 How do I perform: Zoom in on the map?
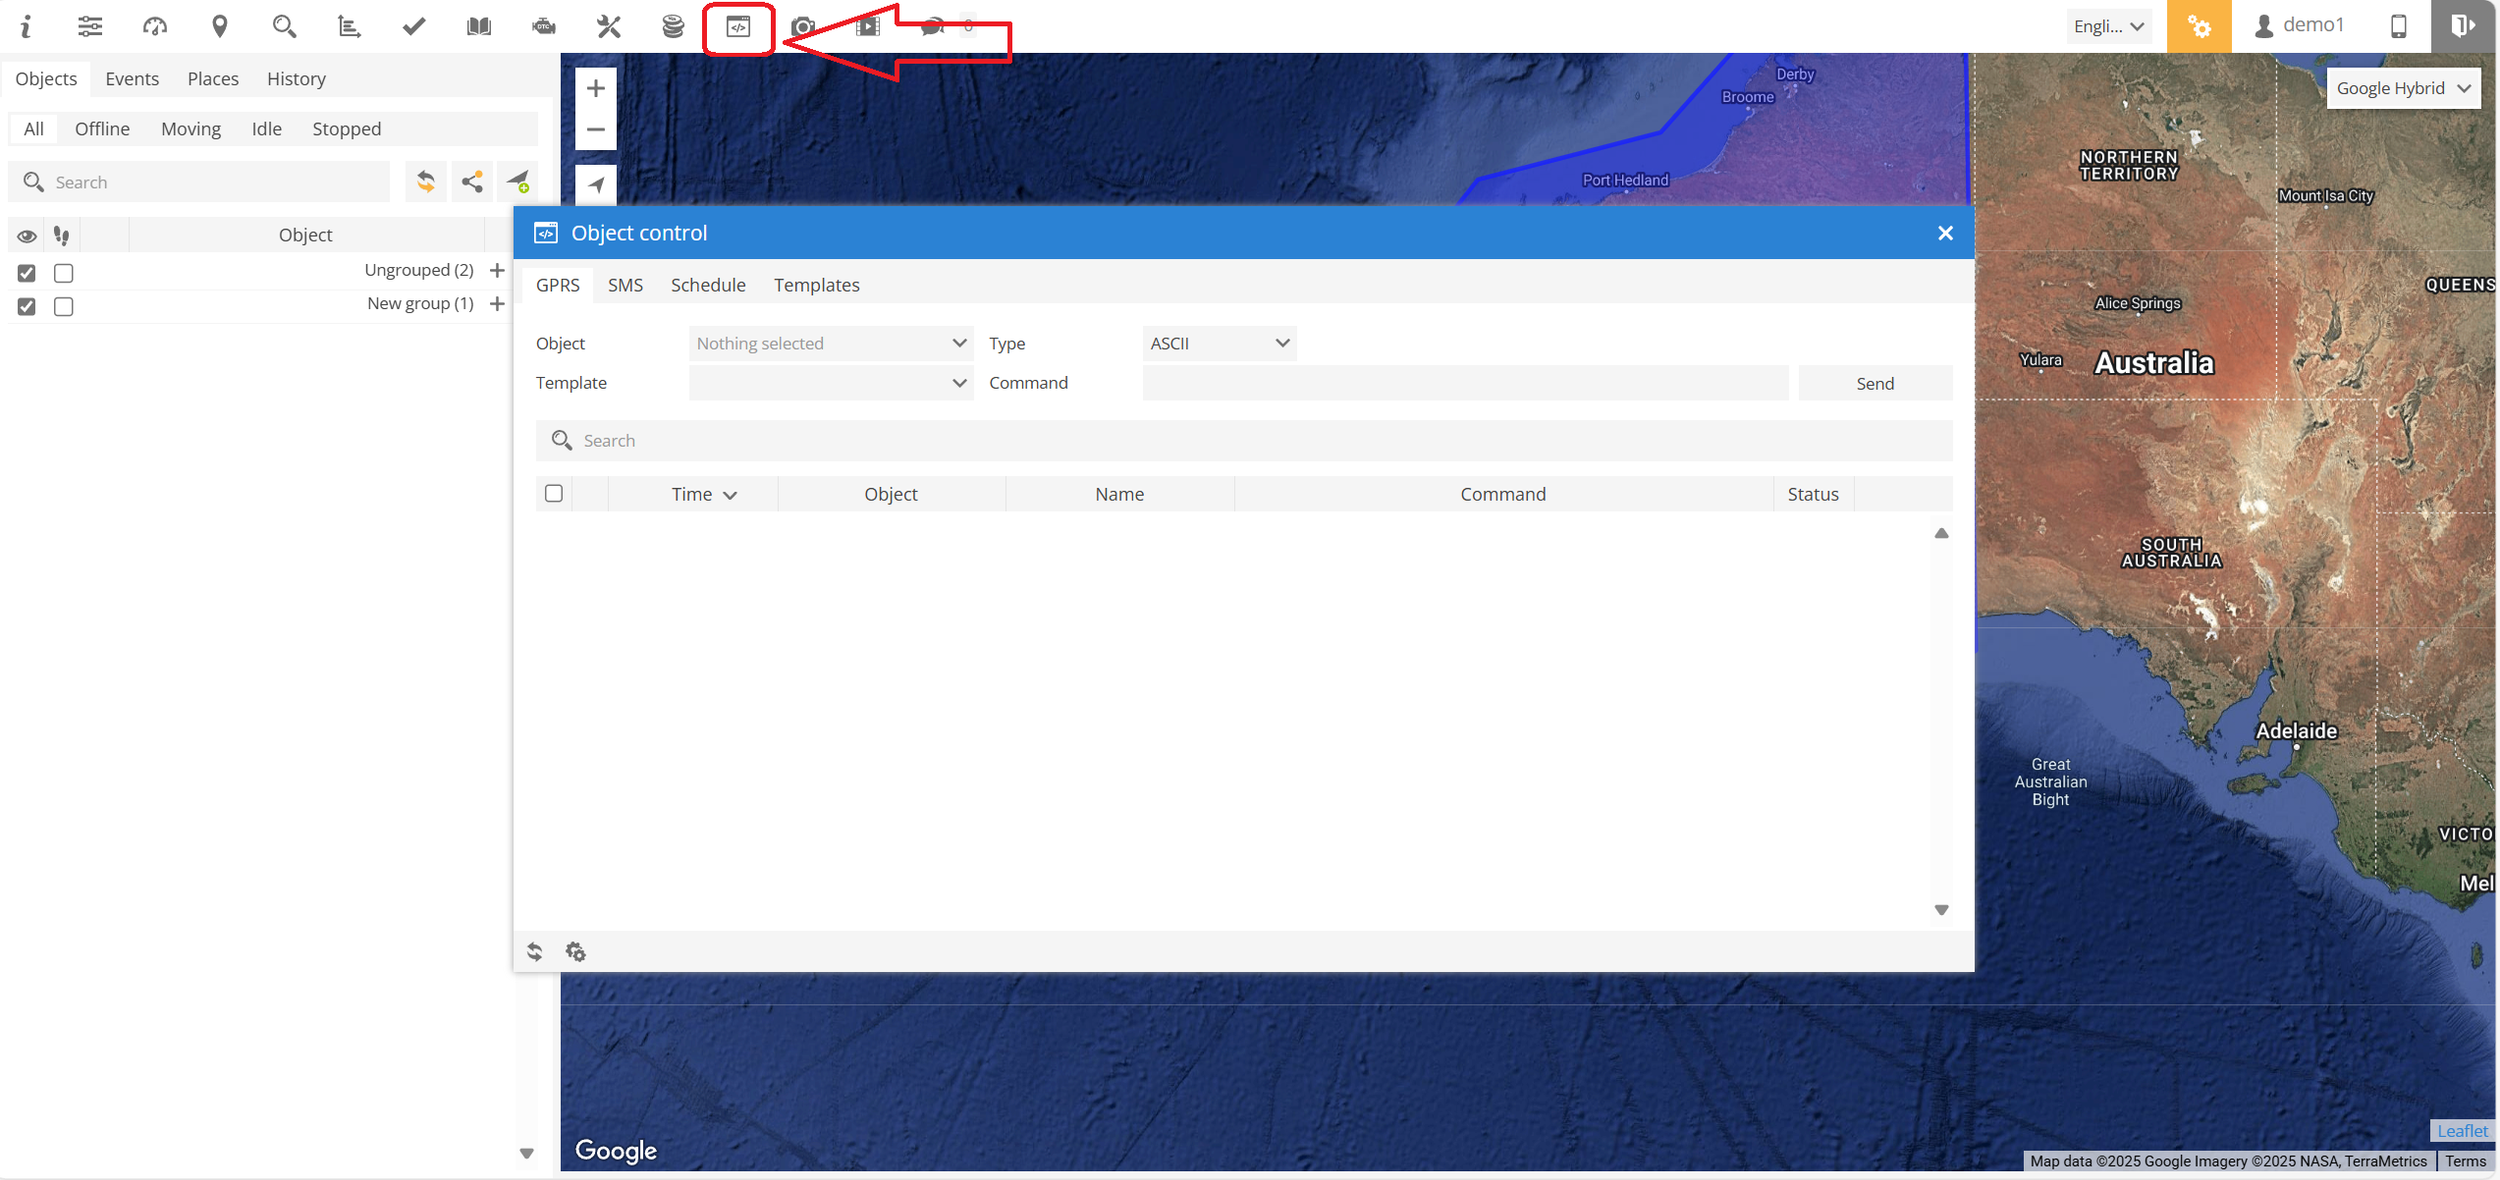pos(596,88)
